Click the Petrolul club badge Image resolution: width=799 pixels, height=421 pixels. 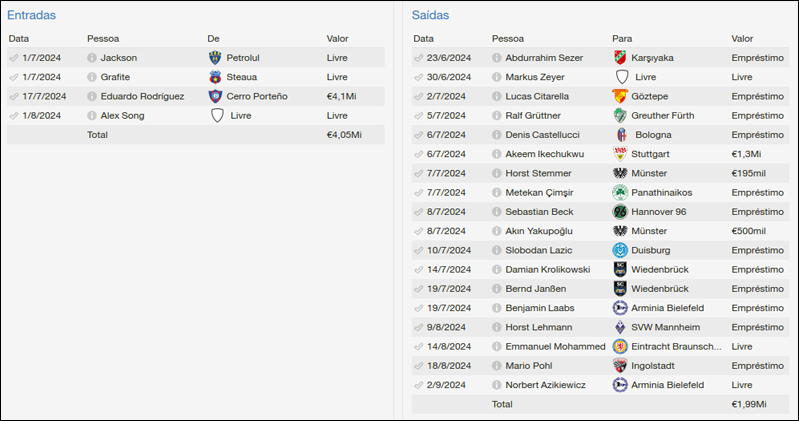pyautogui.click(x=217, y=58)
